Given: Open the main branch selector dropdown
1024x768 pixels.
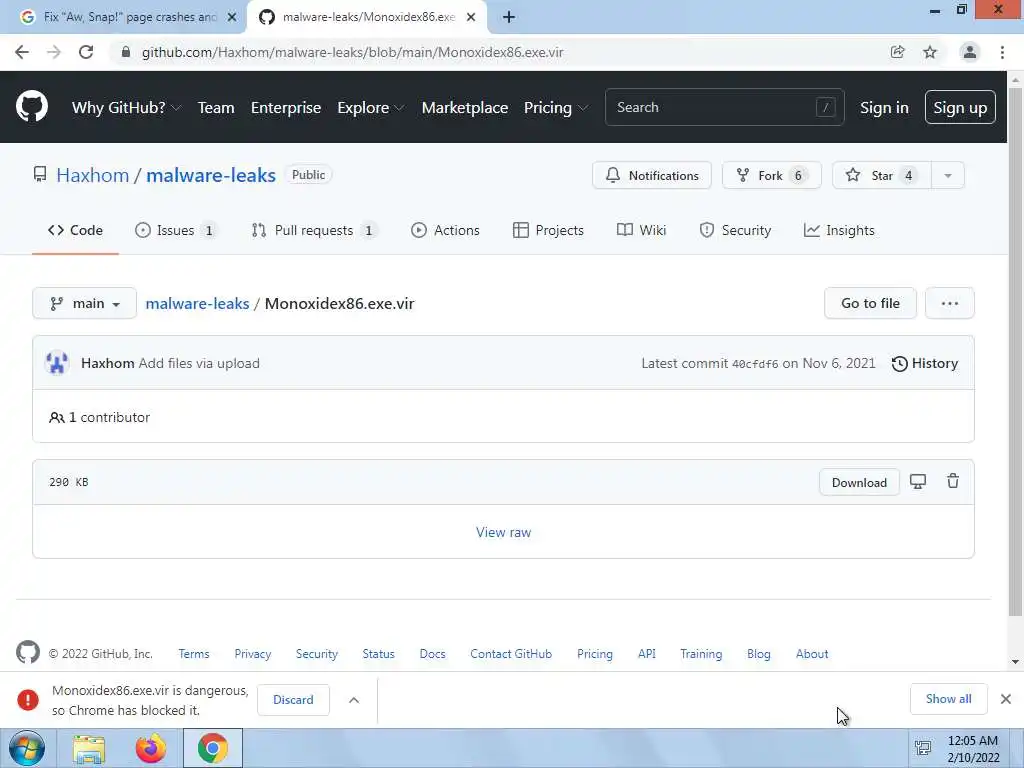Looking at the screenshot, I should pos(84,303).
